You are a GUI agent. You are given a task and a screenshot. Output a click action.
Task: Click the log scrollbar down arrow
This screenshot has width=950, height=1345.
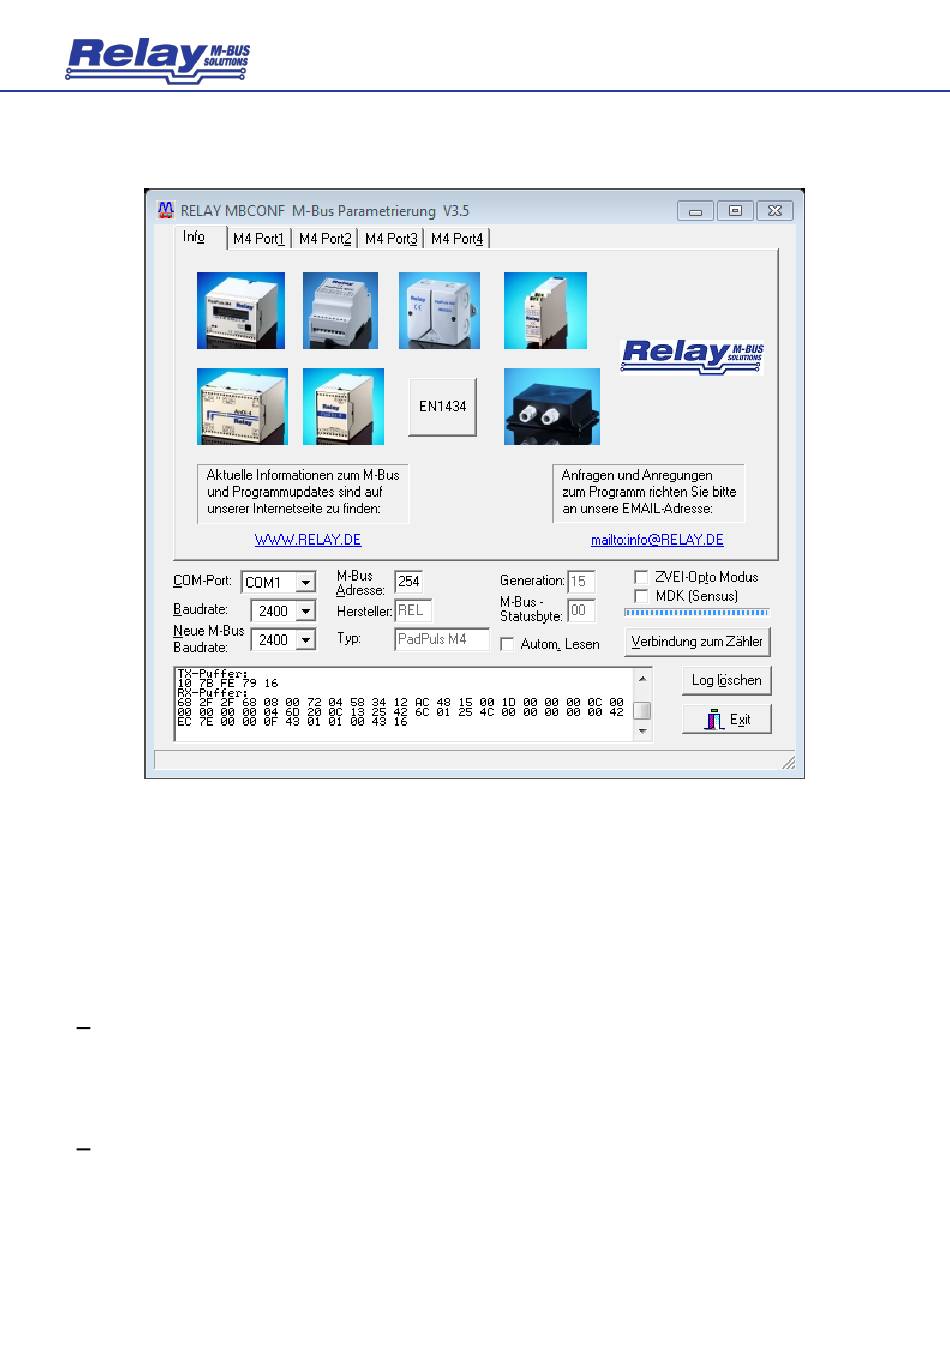(643, 731)
